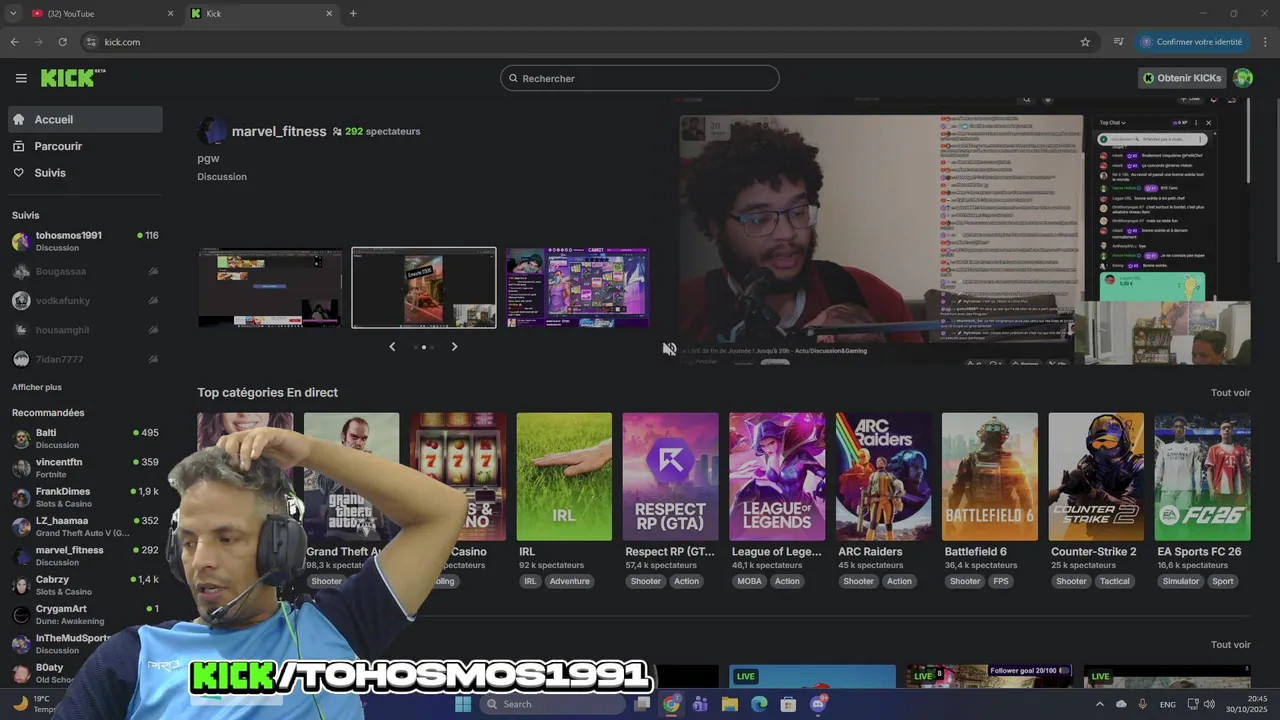Open the Respect RP (GTA) category card
The width and height of the screenshot is (1280, 720).
[670, 477]
